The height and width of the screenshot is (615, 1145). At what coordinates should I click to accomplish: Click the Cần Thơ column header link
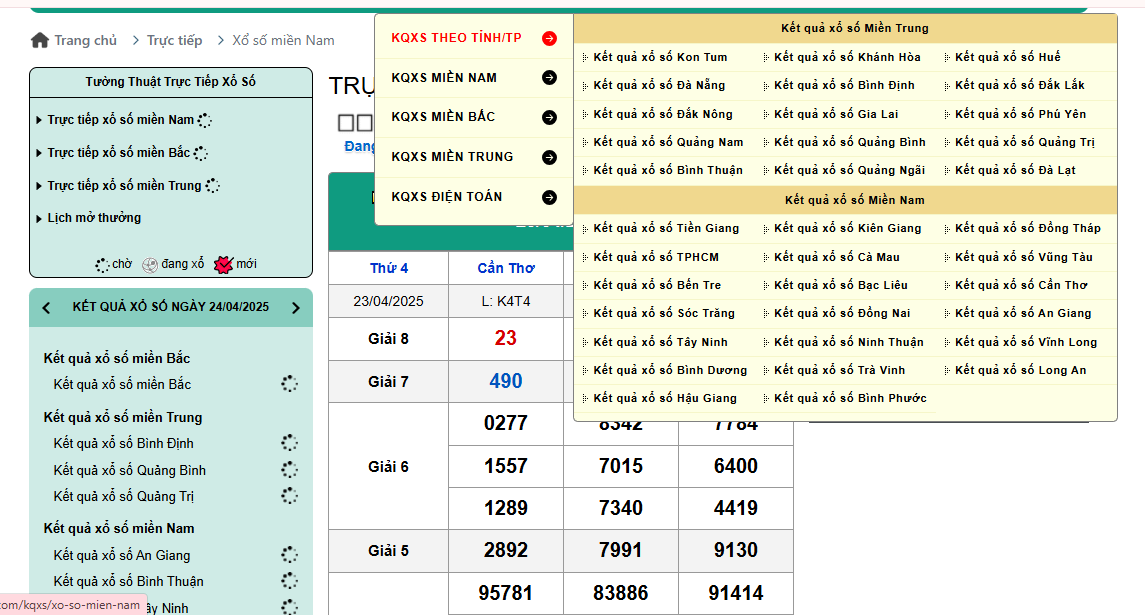505,268
